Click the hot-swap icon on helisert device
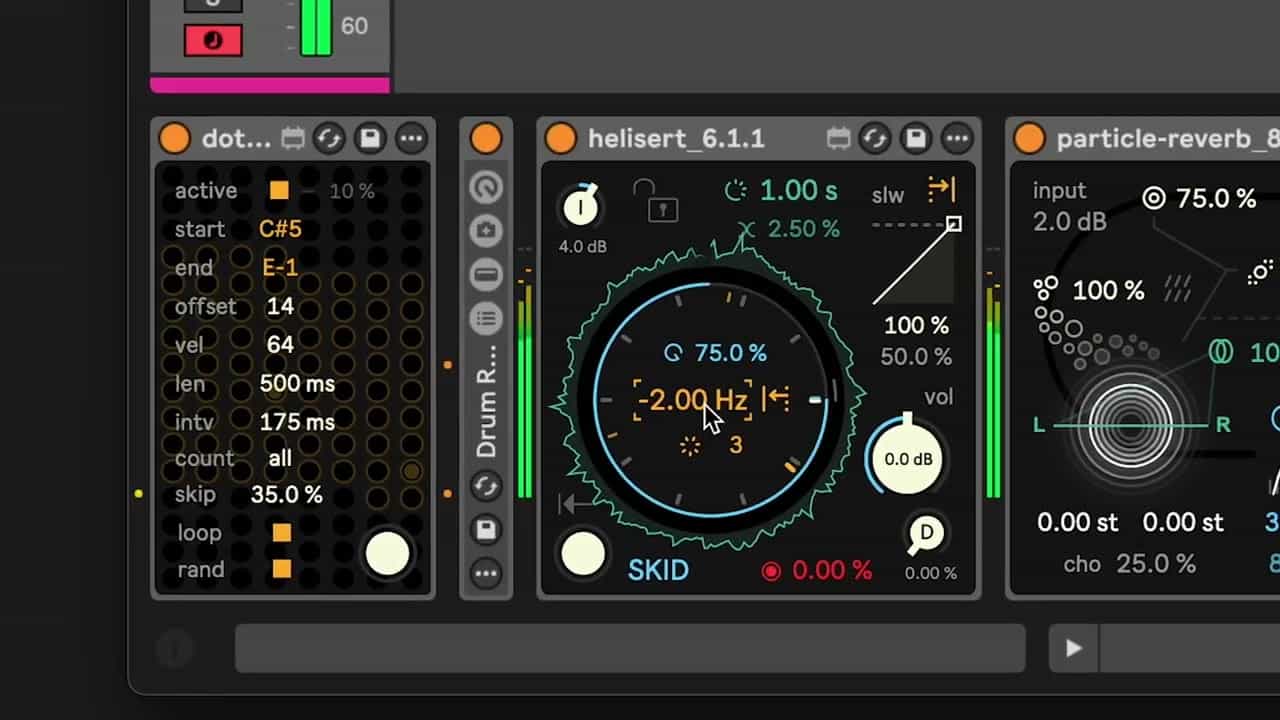Viewport: 1280px width, 720px height. point(875,139)
